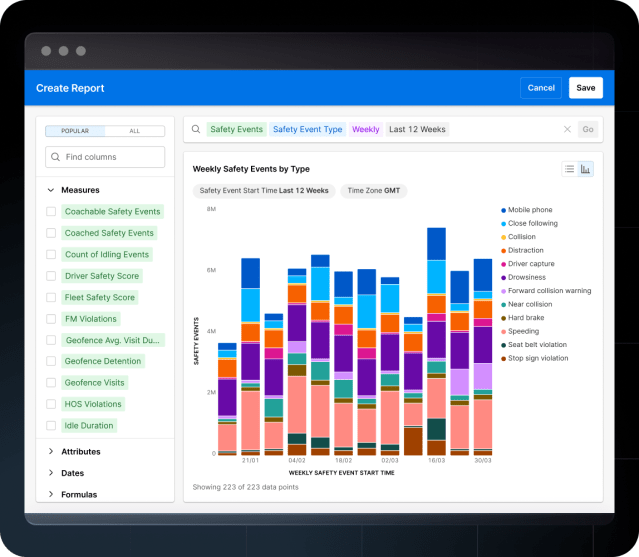Switch to the table list view icon
This screenshot has width=639, height=557.
570,169
